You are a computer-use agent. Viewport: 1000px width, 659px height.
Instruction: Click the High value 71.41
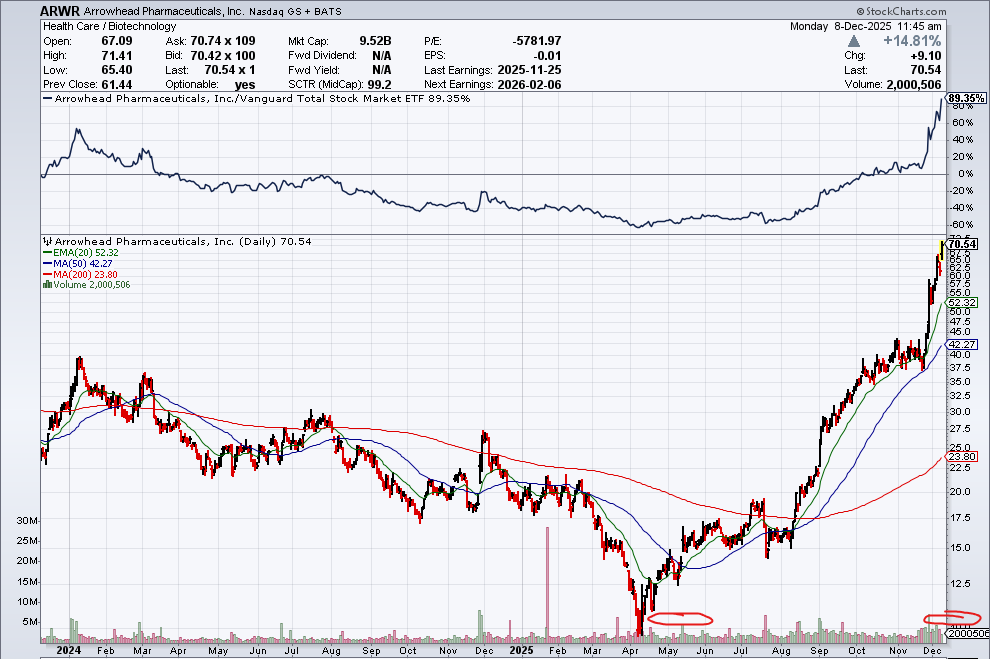tap(117, 56)
